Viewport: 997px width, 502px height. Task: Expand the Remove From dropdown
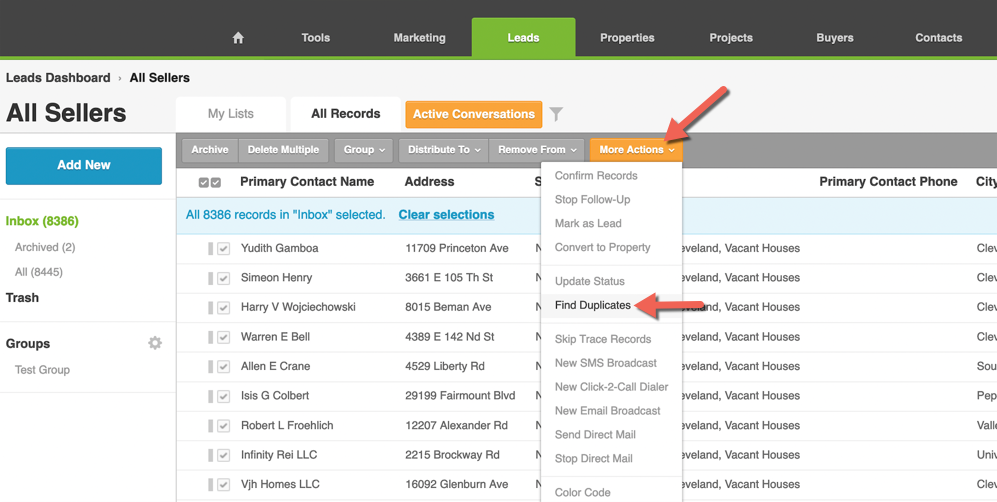(x=537, y=150)
